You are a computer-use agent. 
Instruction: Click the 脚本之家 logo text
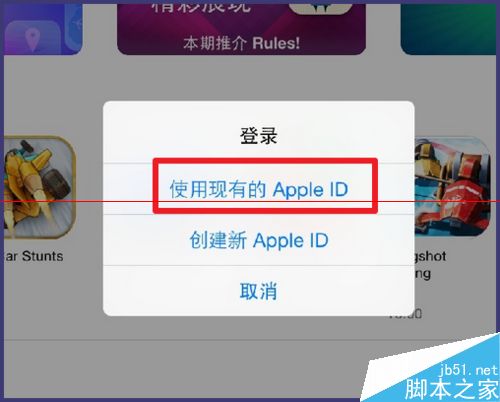tap(451, 389)
